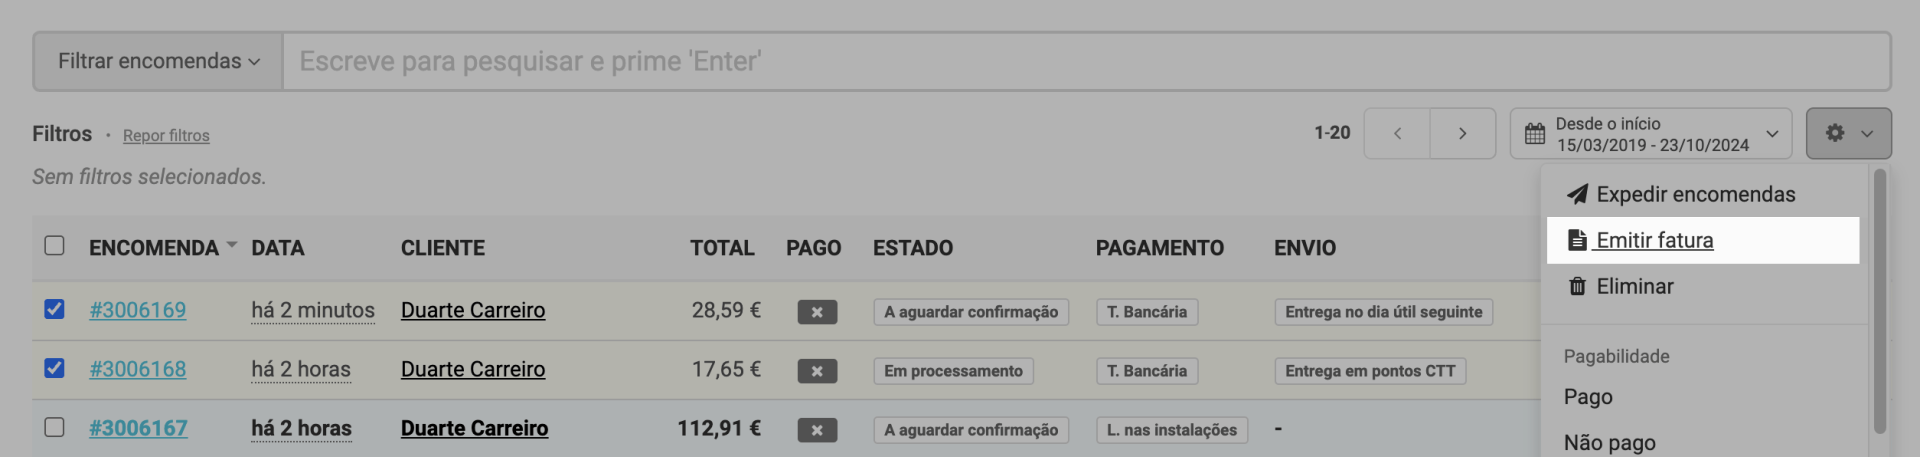
Task: Click unpaid X icon for order #3006169
Action: click(817, 312)
